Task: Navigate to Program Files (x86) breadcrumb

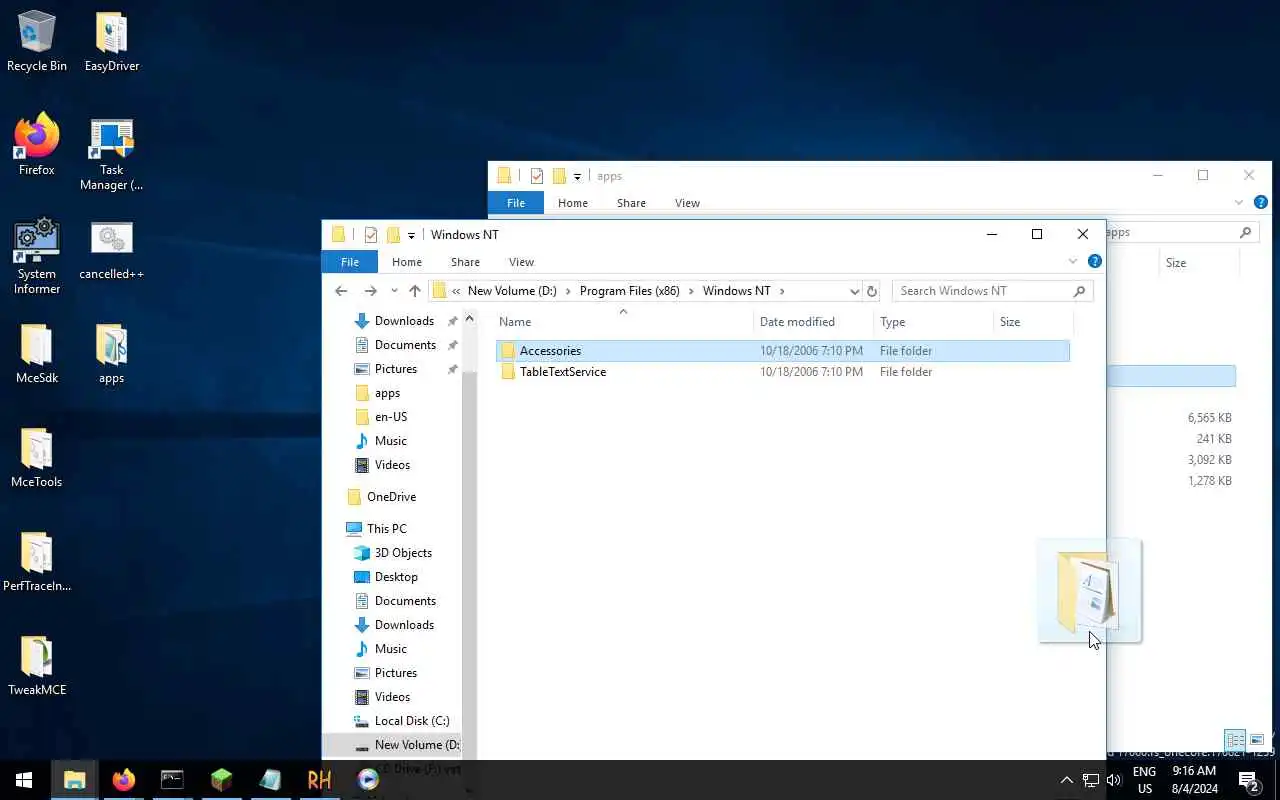Action: click(x=629, y=291)
